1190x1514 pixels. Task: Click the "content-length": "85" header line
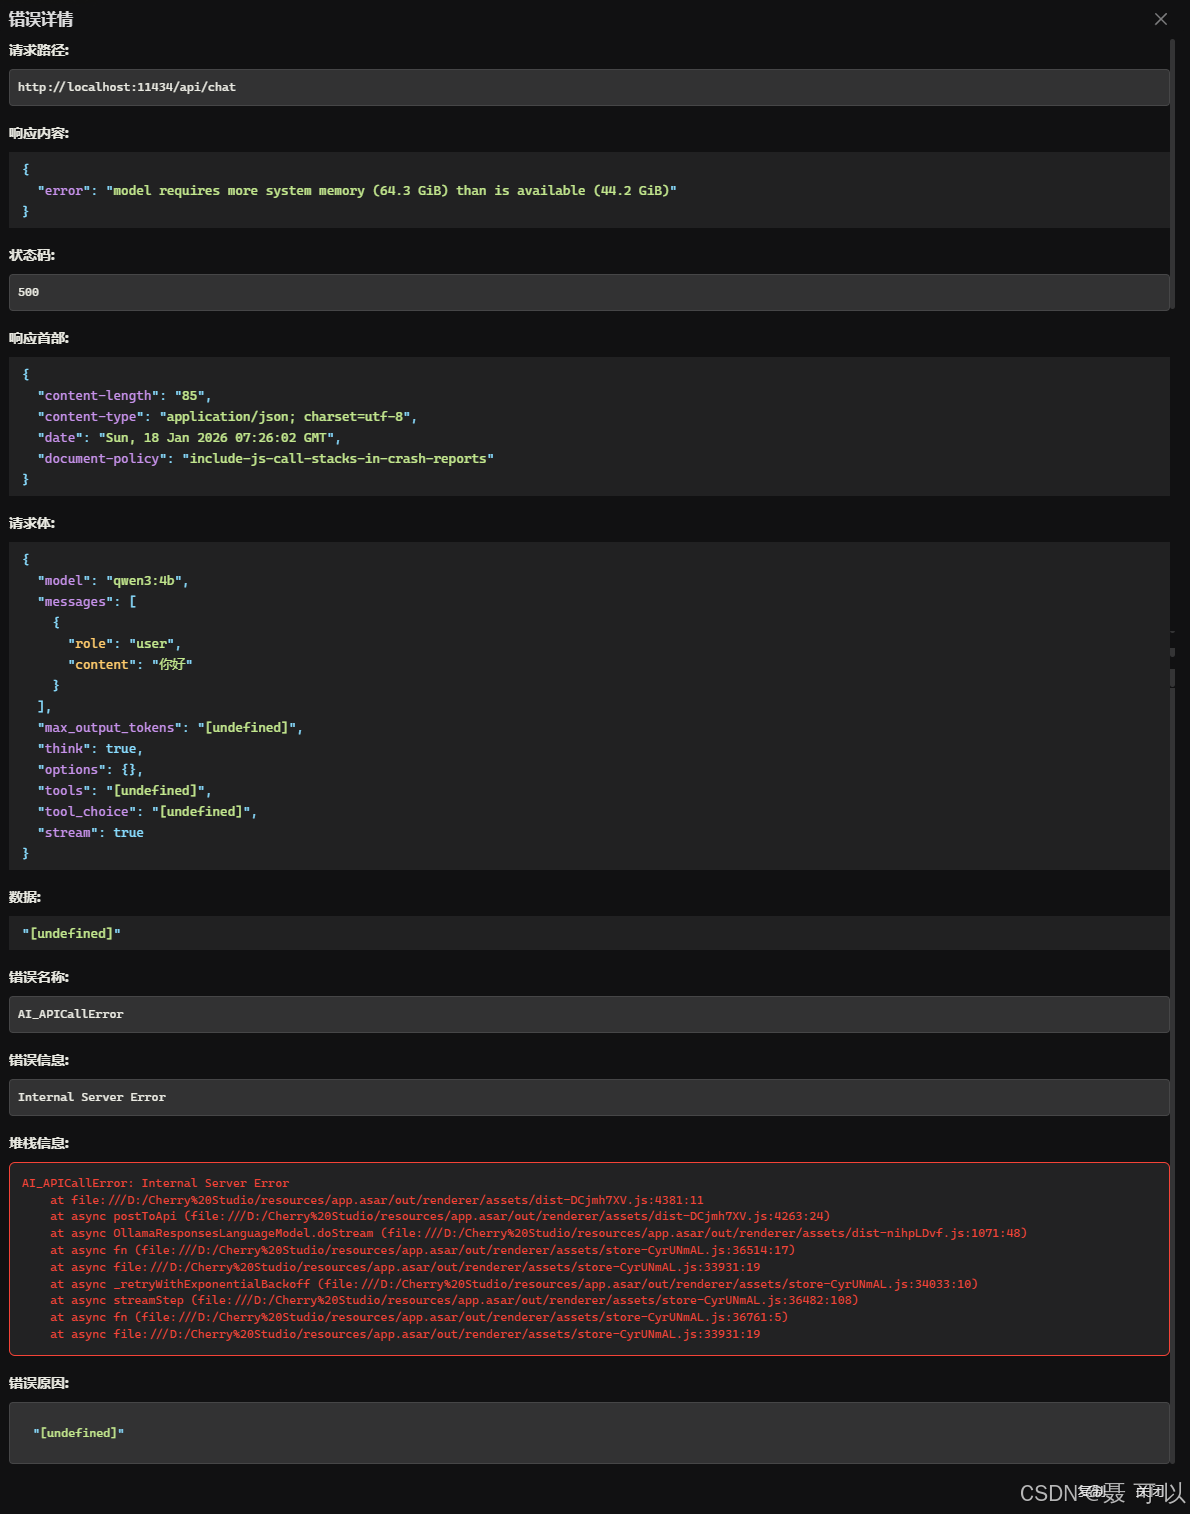pos(124,396)
